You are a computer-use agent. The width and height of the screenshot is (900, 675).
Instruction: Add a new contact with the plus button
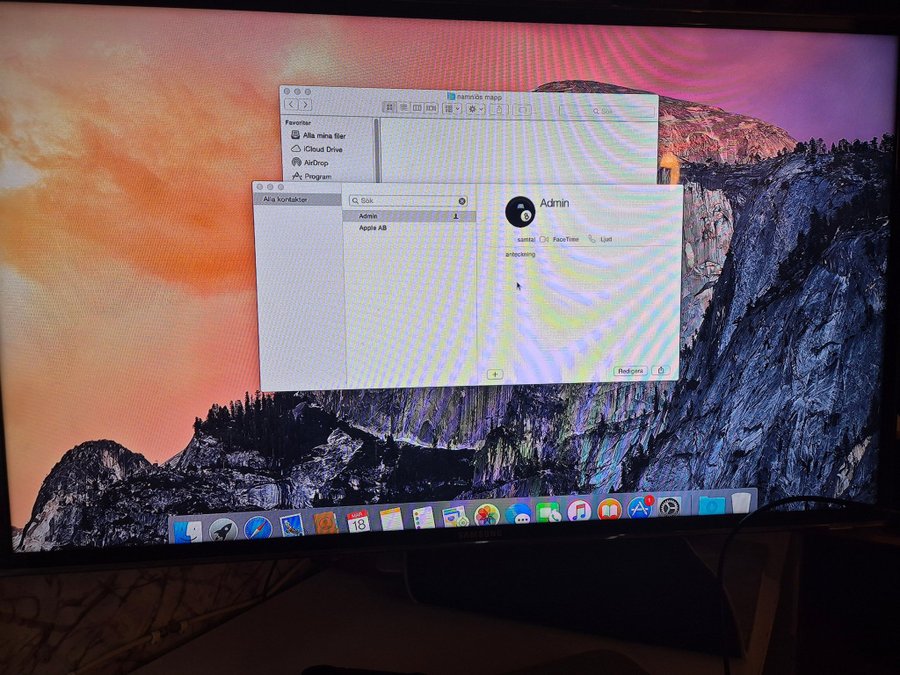pyautogui.click(x=494, y=374)
